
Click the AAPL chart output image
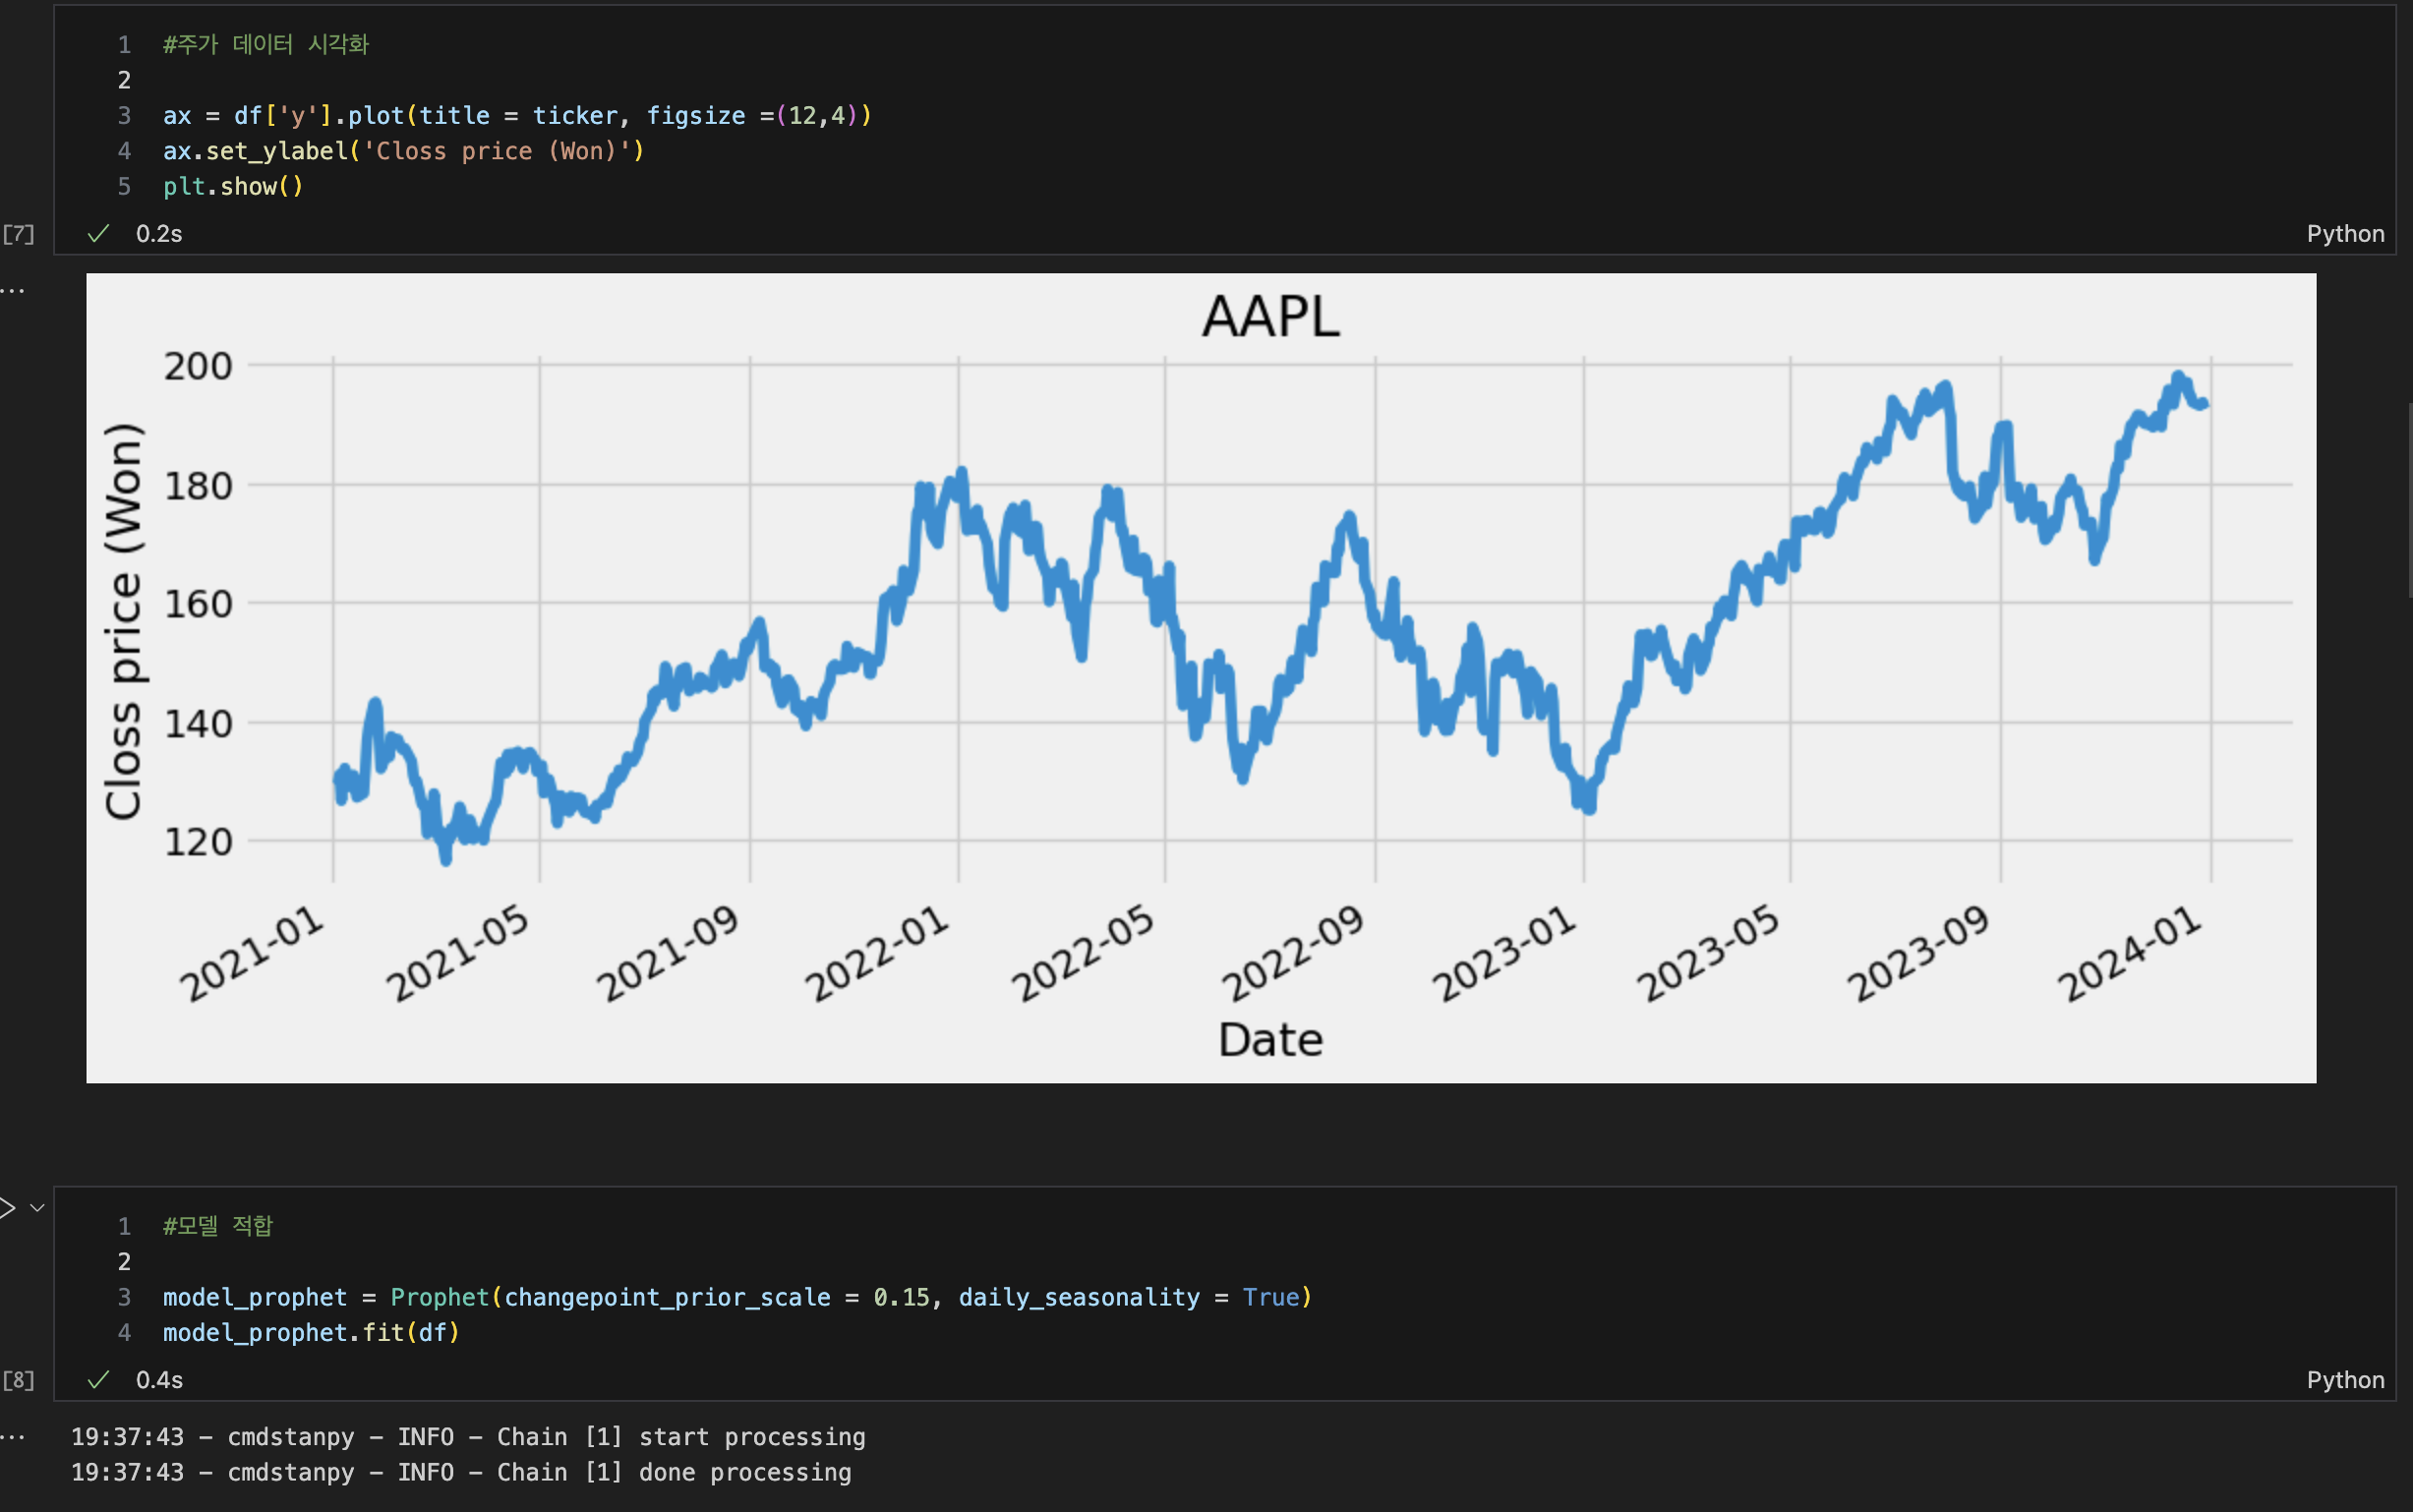pos(1201,678)
